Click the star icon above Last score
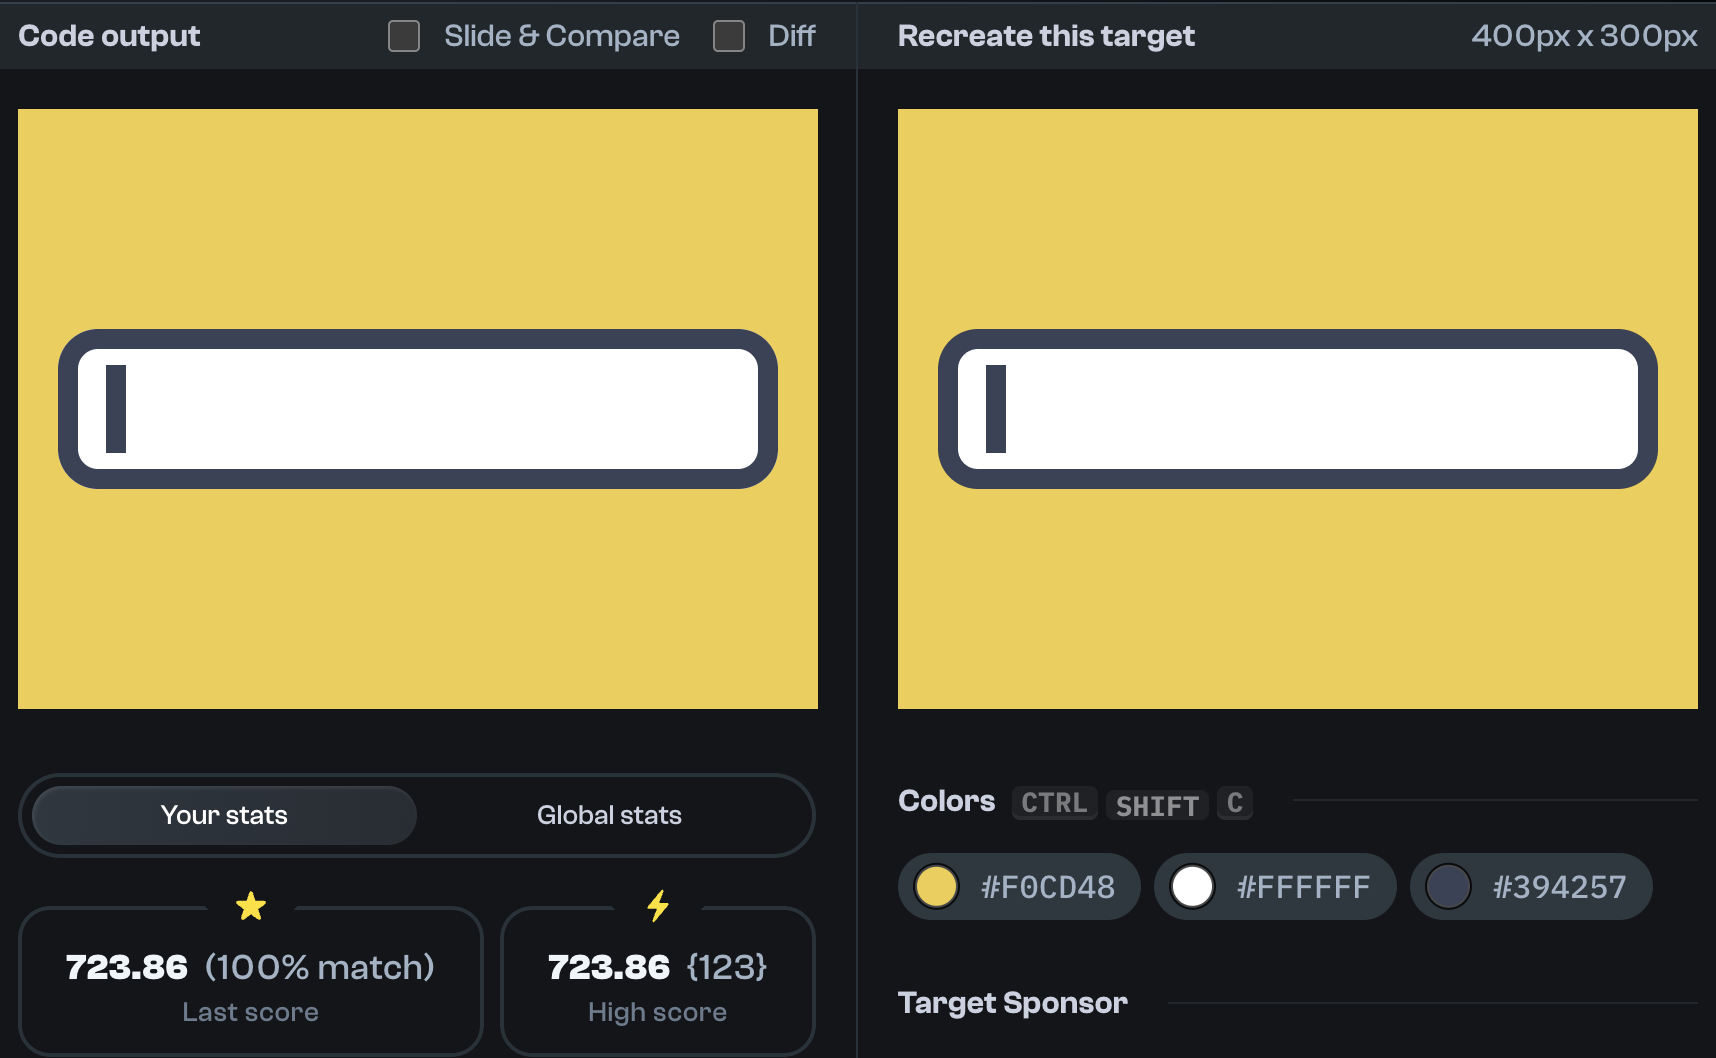The height and width of the screenshot is (1058, 1716). click(x=251, y=906)
